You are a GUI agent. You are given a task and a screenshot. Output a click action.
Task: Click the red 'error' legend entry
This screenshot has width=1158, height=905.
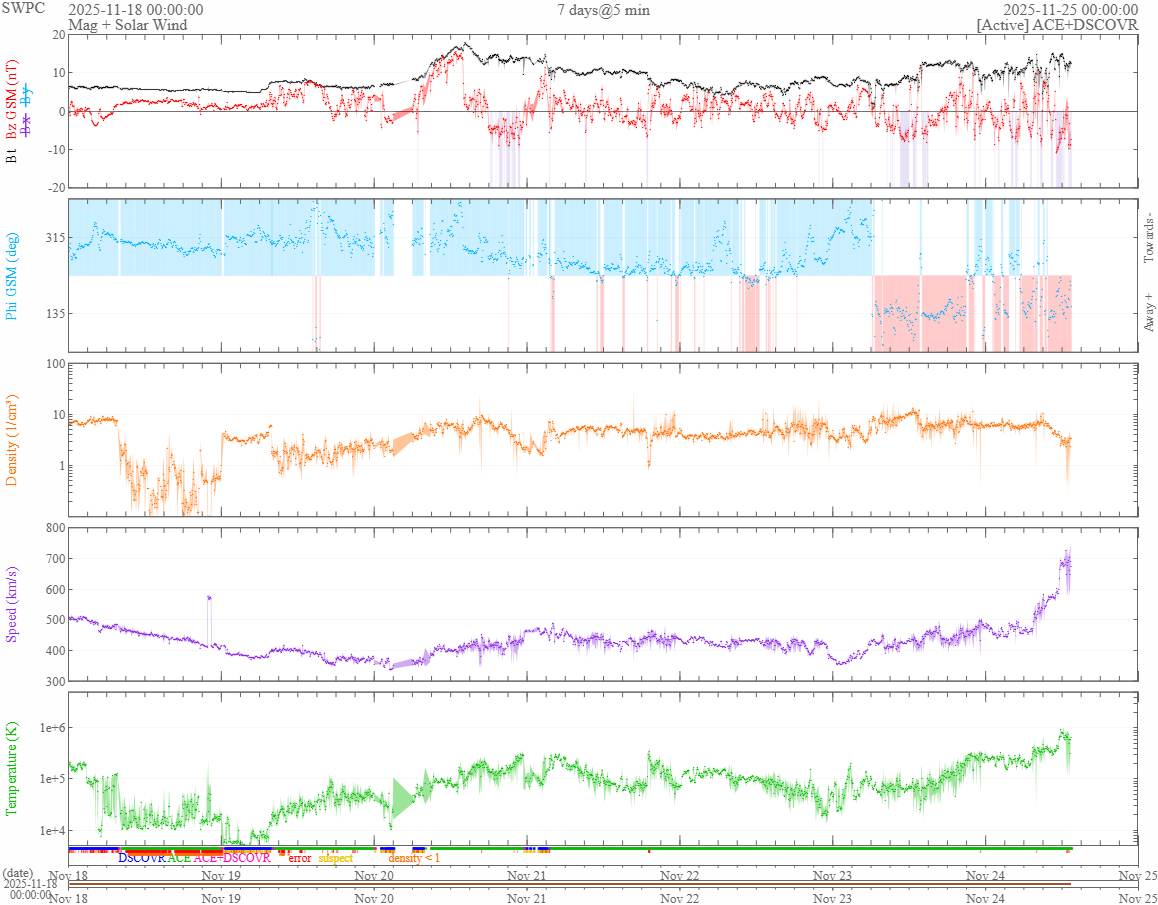(299, 858)
